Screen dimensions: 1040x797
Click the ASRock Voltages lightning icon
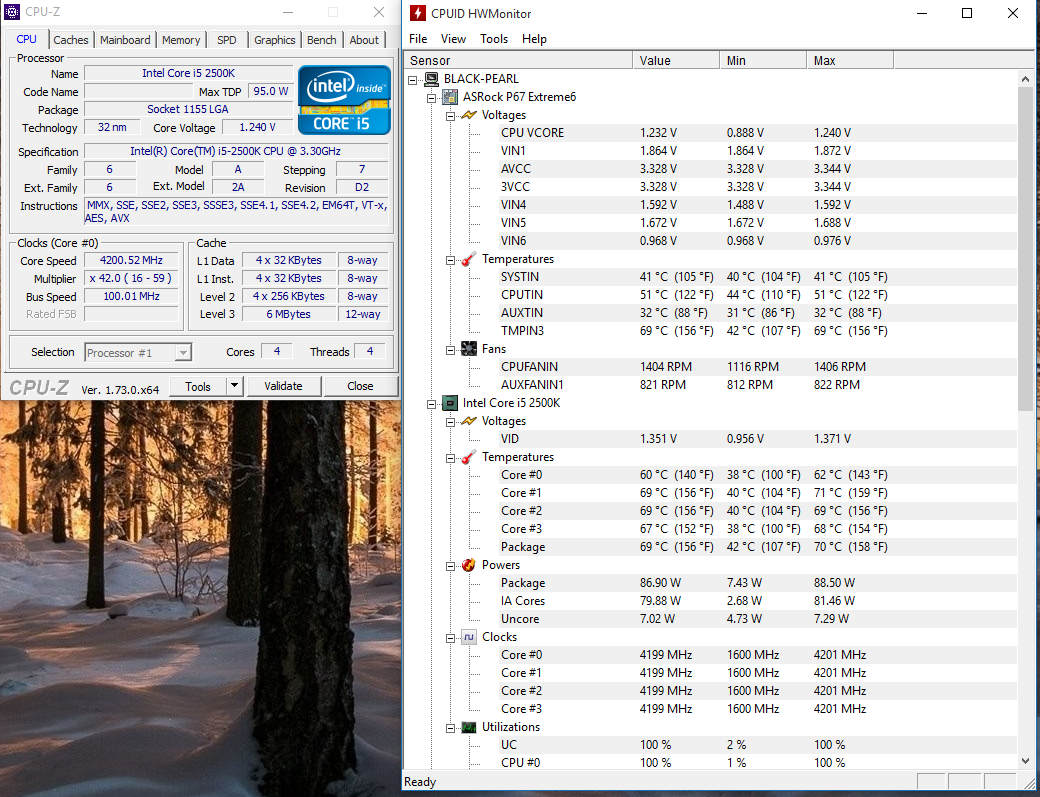469,115
